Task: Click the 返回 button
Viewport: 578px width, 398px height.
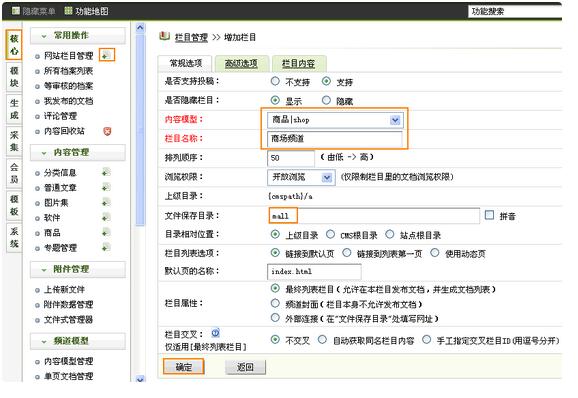Action: pyautogui.click(x=245, y=367)
